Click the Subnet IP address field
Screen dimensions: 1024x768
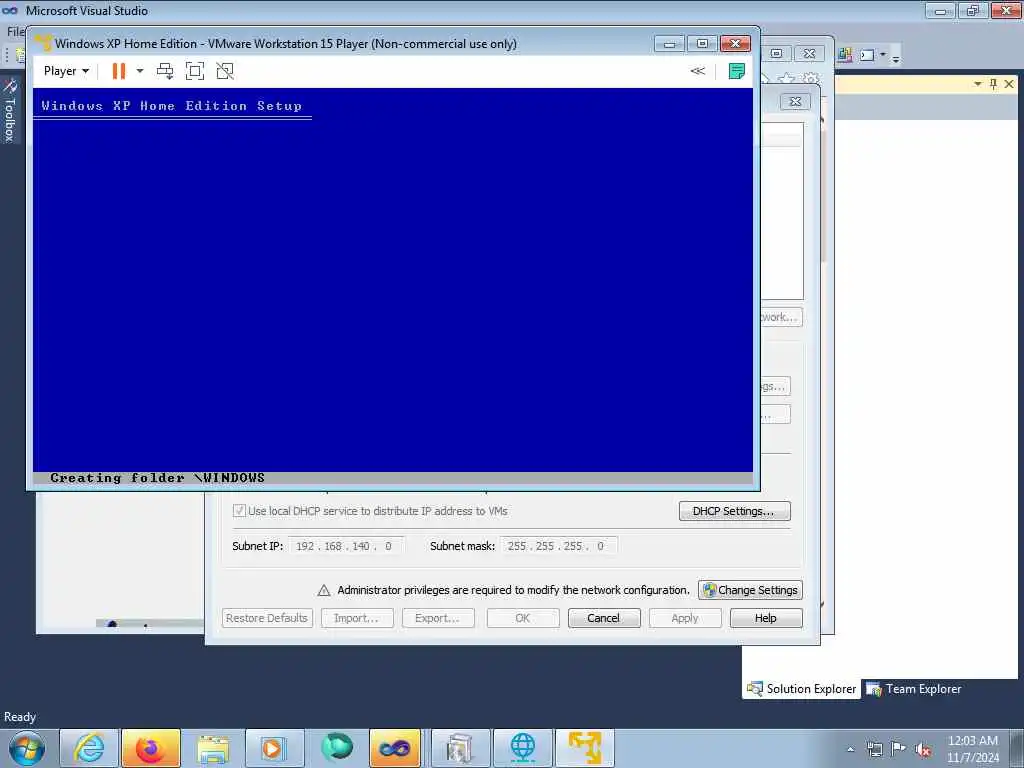346,546
